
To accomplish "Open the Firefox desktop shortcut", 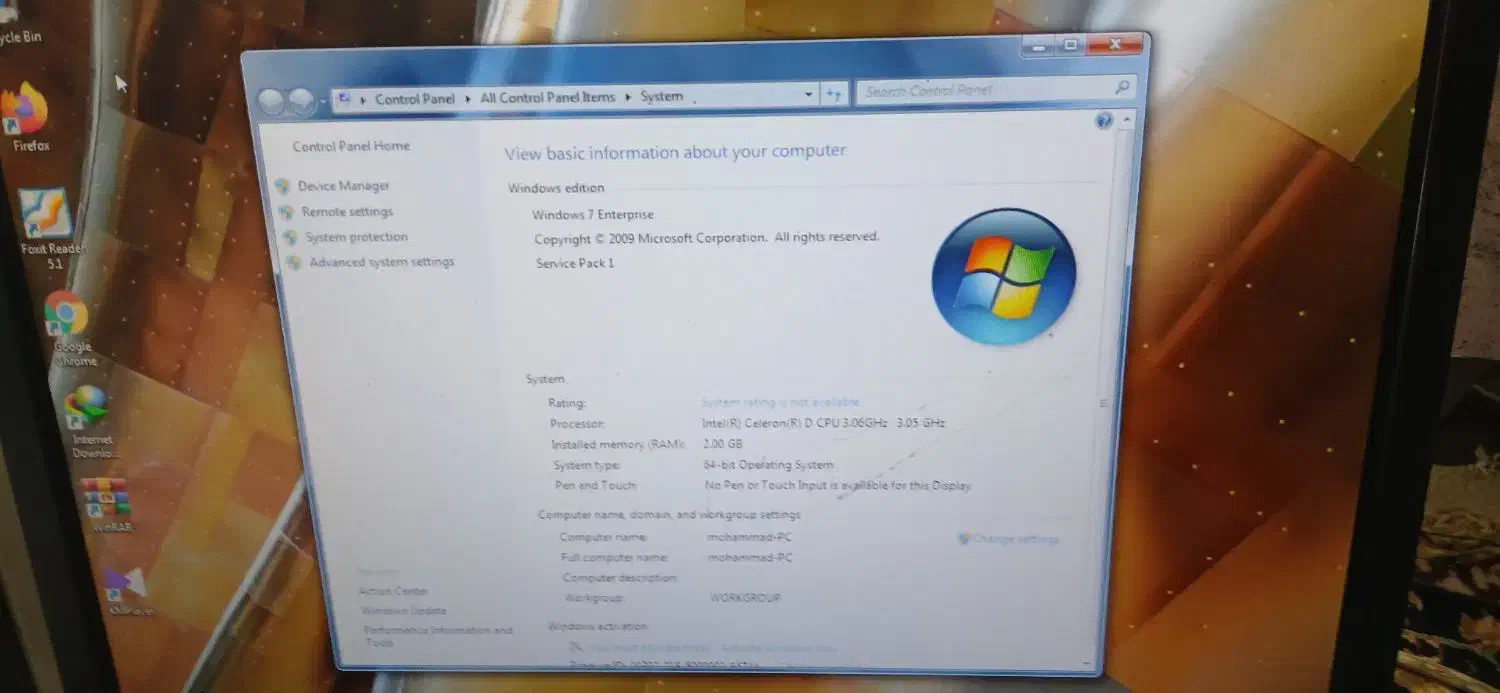I will pyautogui.click(x=26, y=115).
